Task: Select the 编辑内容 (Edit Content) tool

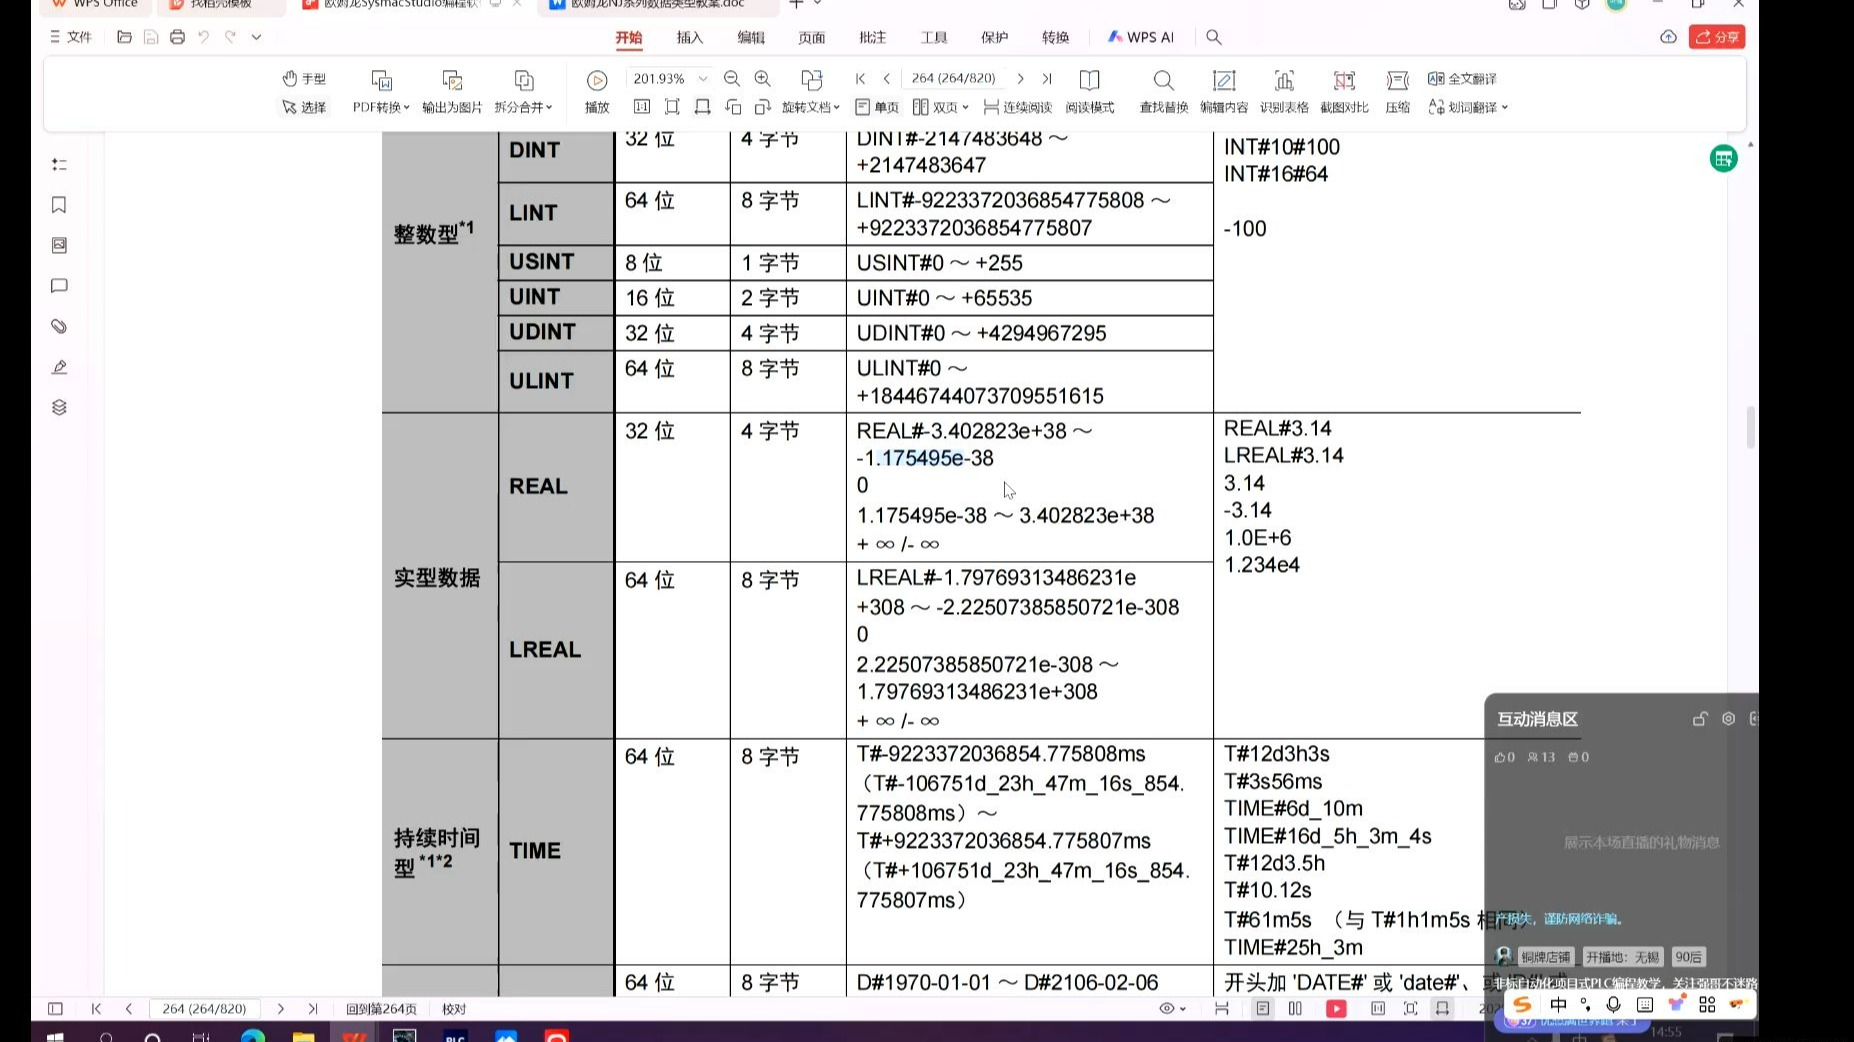Action: (1224, 92)
